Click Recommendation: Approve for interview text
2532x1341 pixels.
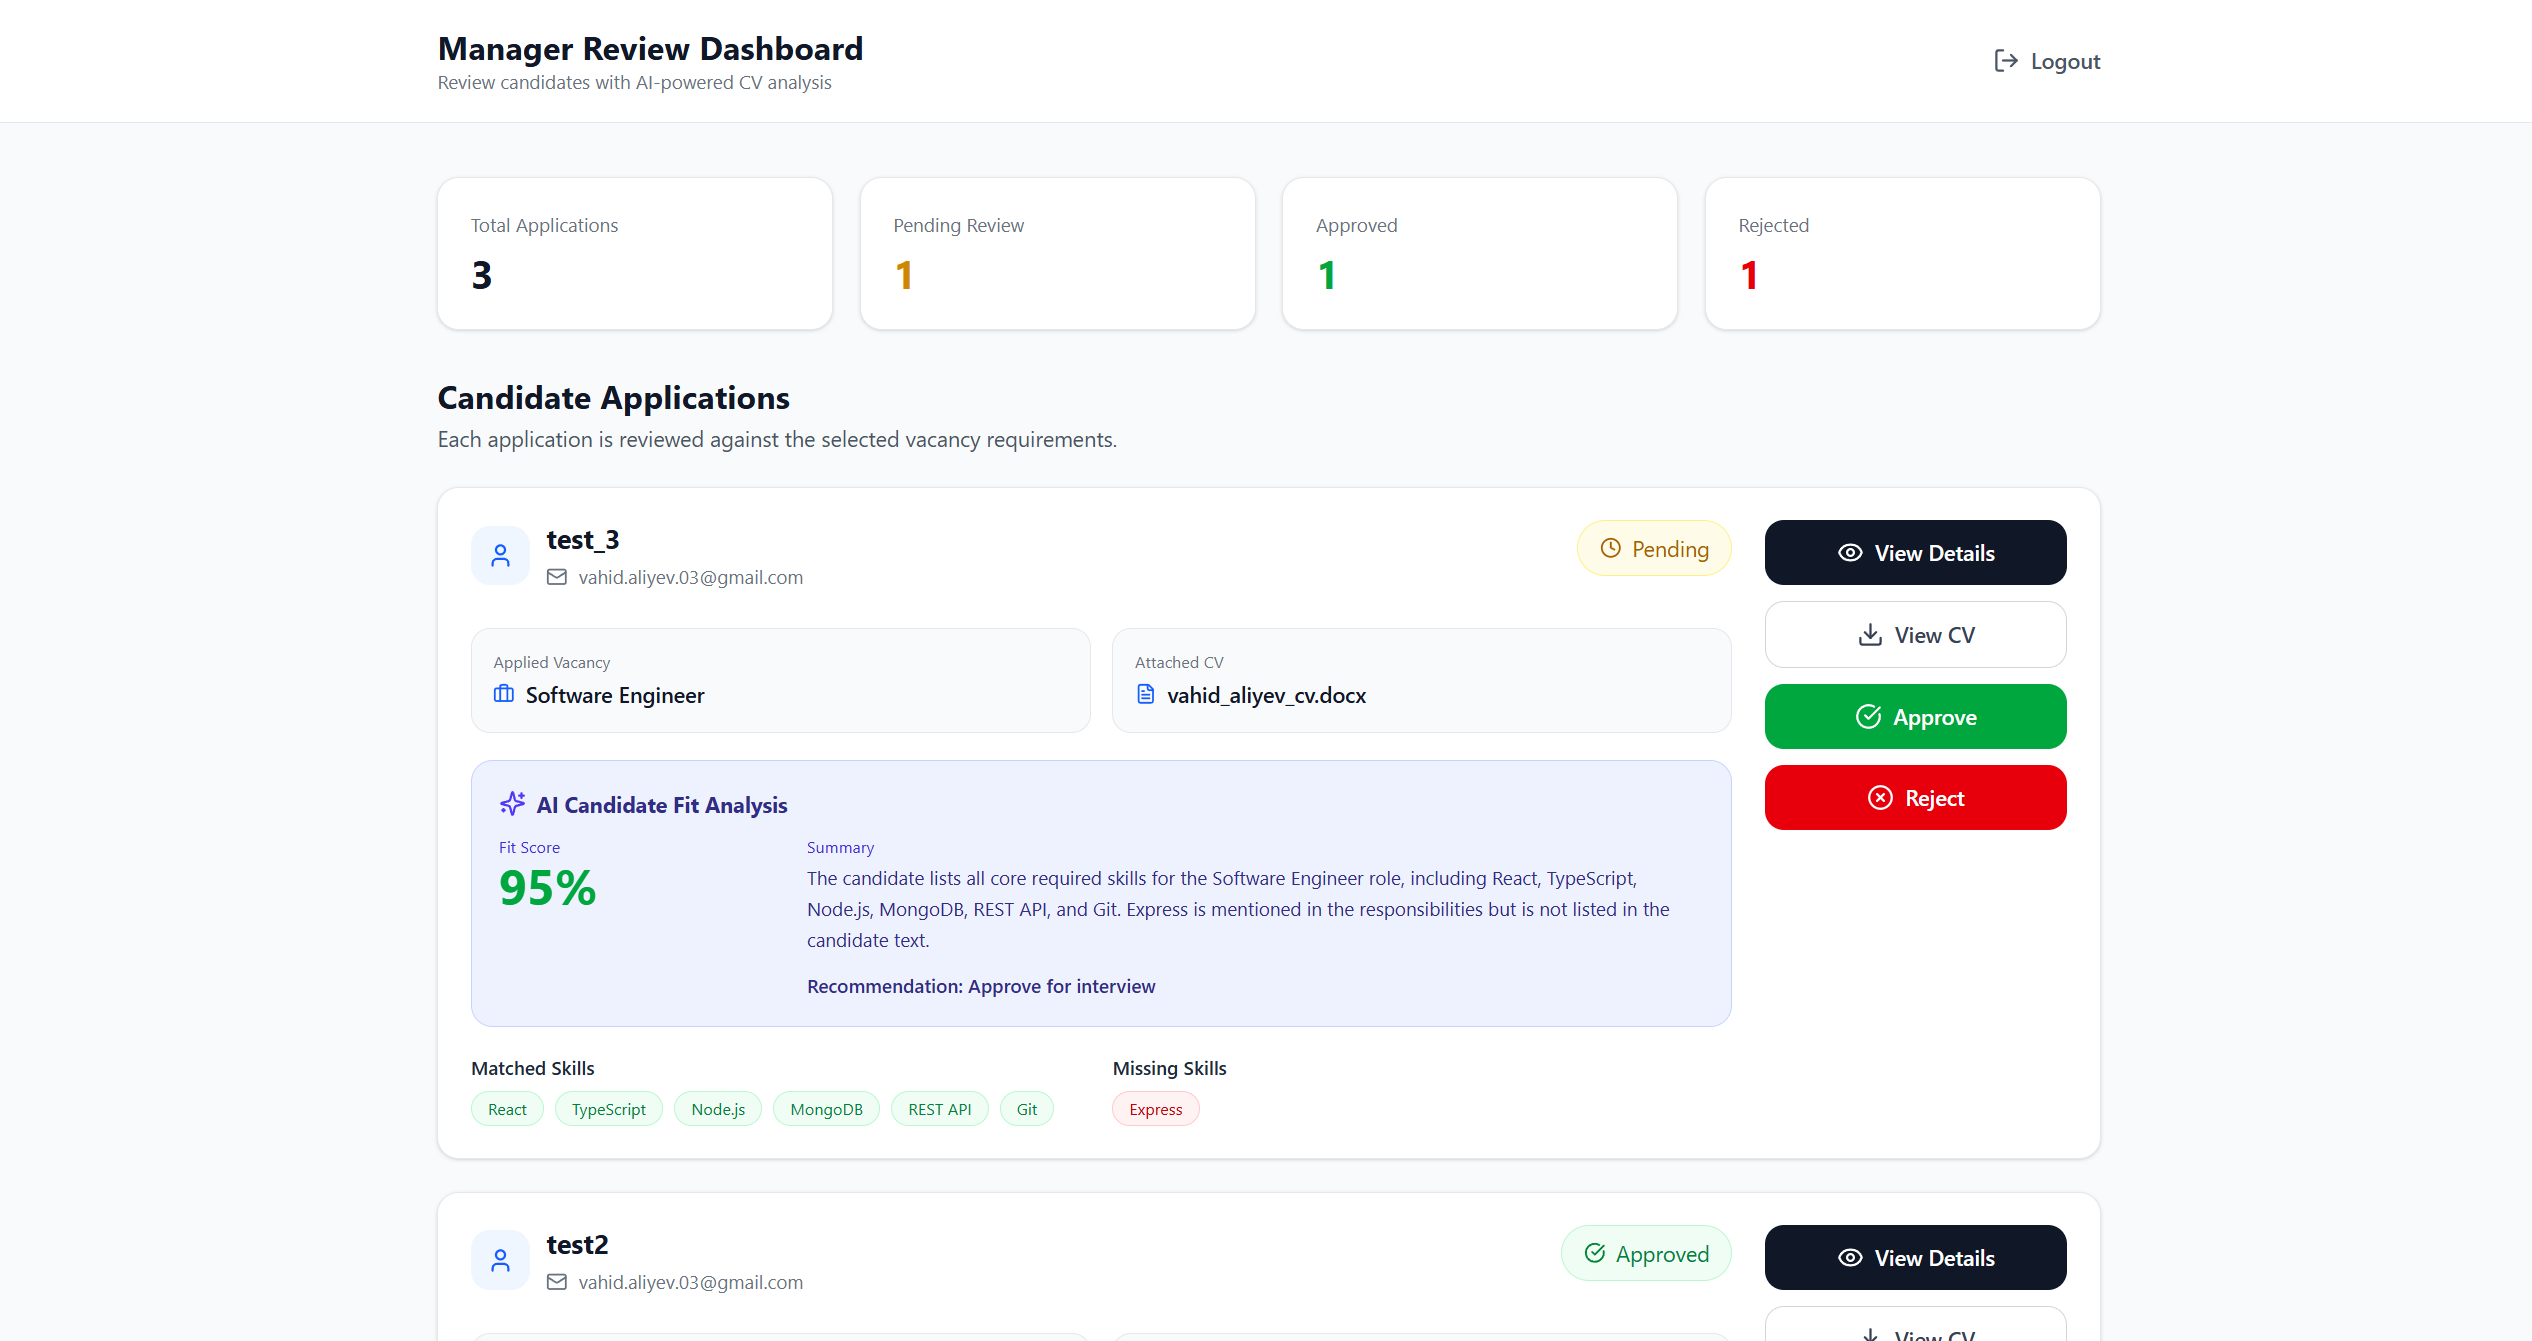981,986
